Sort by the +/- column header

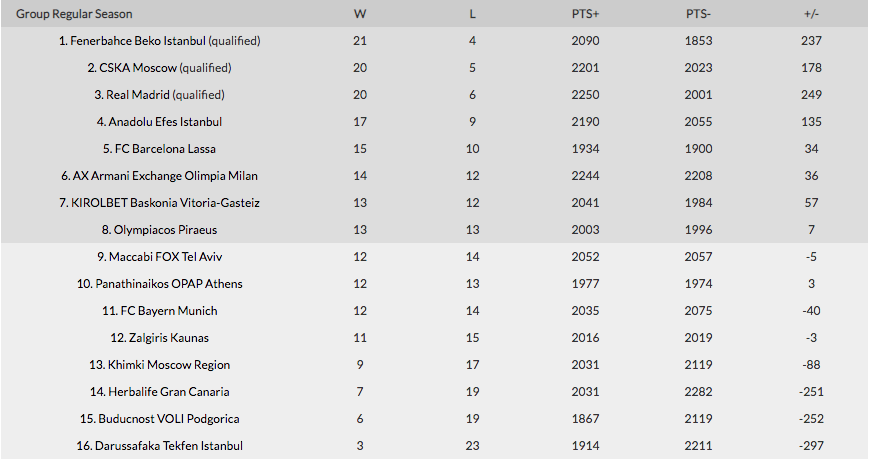point(811,14)
